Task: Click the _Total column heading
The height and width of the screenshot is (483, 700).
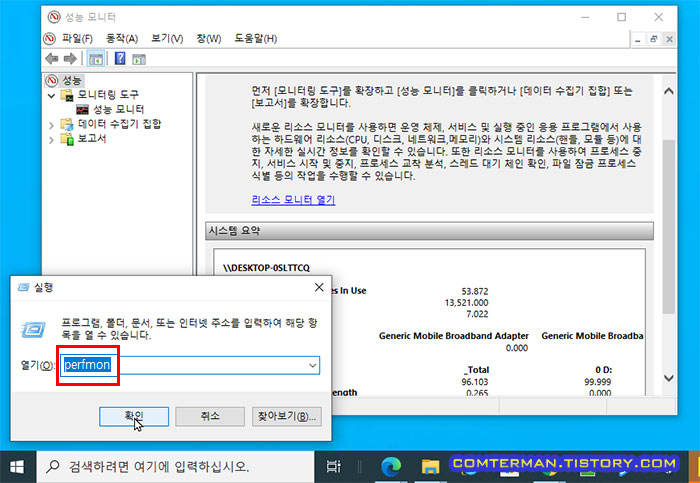Action: tap(476, 370)
